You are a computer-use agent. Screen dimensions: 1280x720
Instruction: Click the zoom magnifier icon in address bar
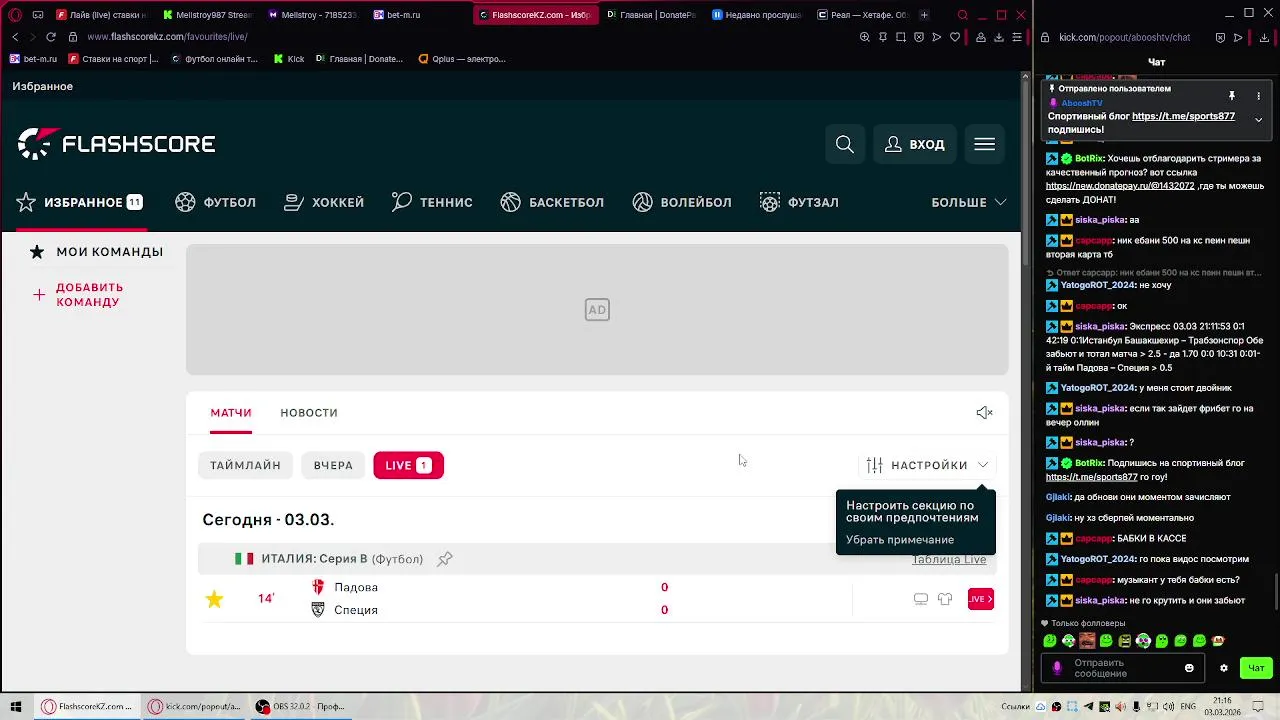865,37
